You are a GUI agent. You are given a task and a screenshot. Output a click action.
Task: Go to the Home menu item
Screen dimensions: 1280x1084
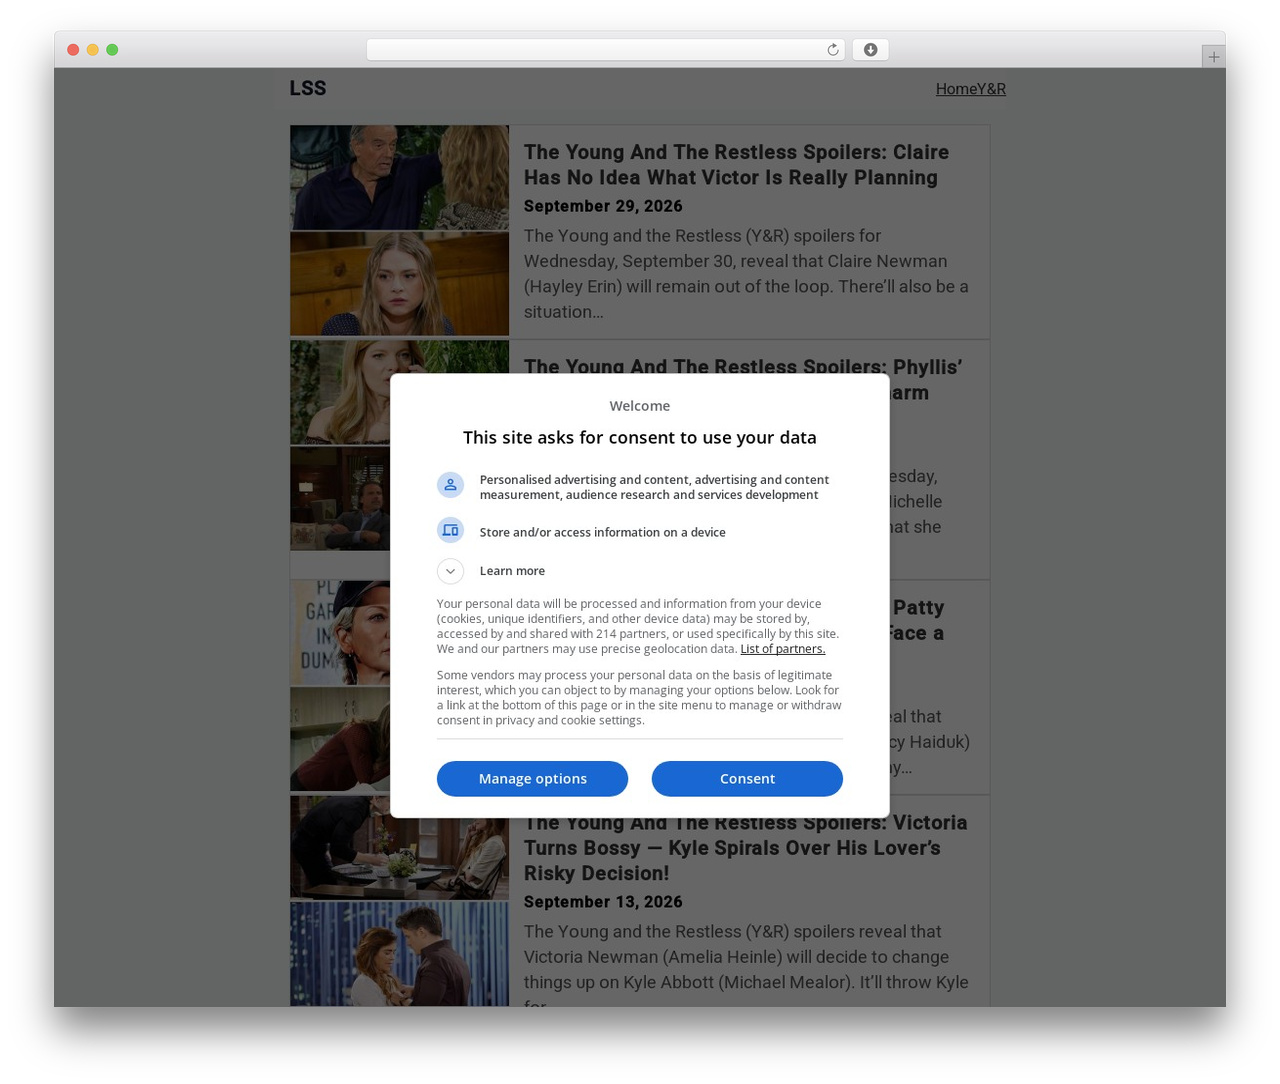tap(956, 89)
